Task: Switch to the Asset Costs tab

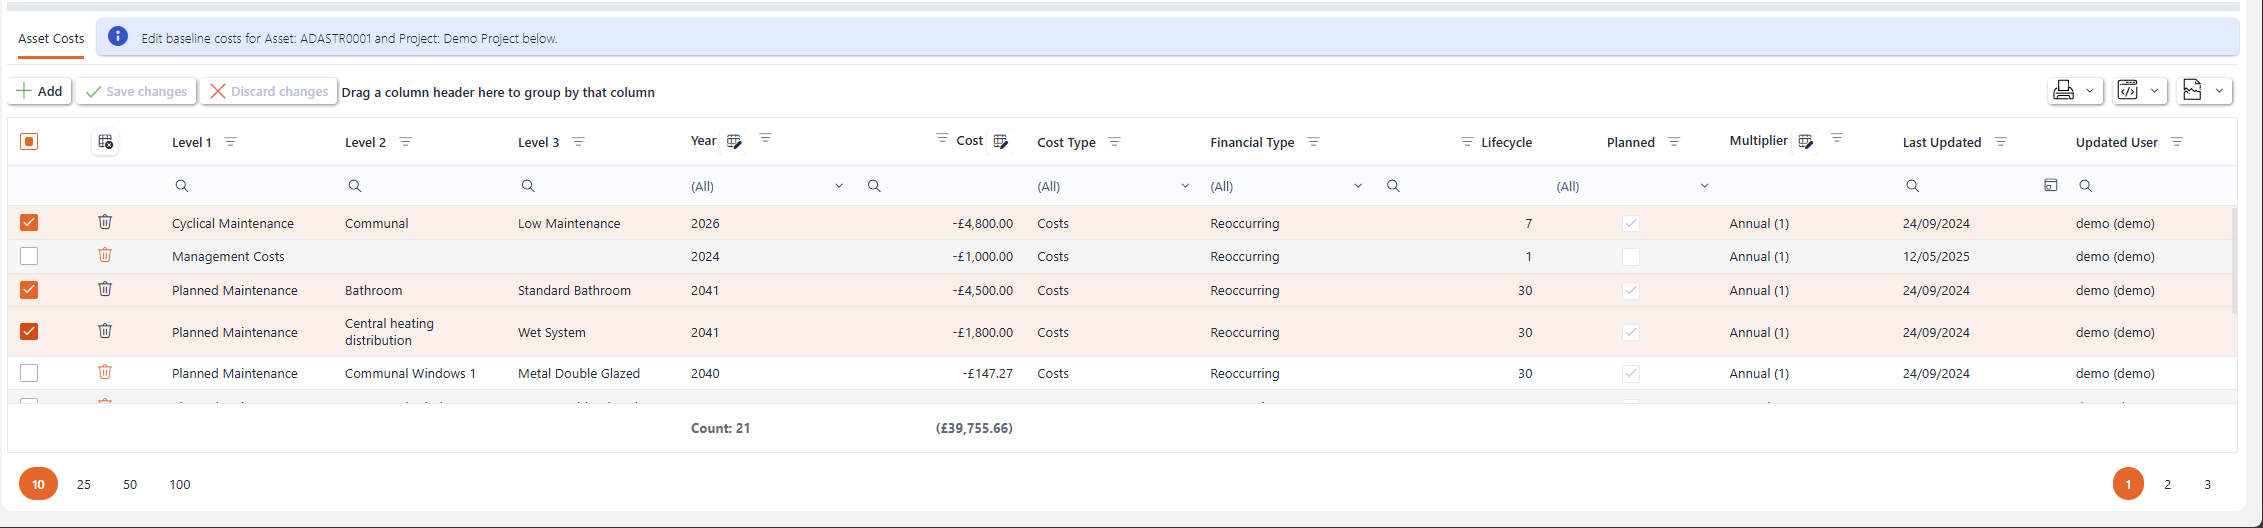Action: tap(51, 39)
